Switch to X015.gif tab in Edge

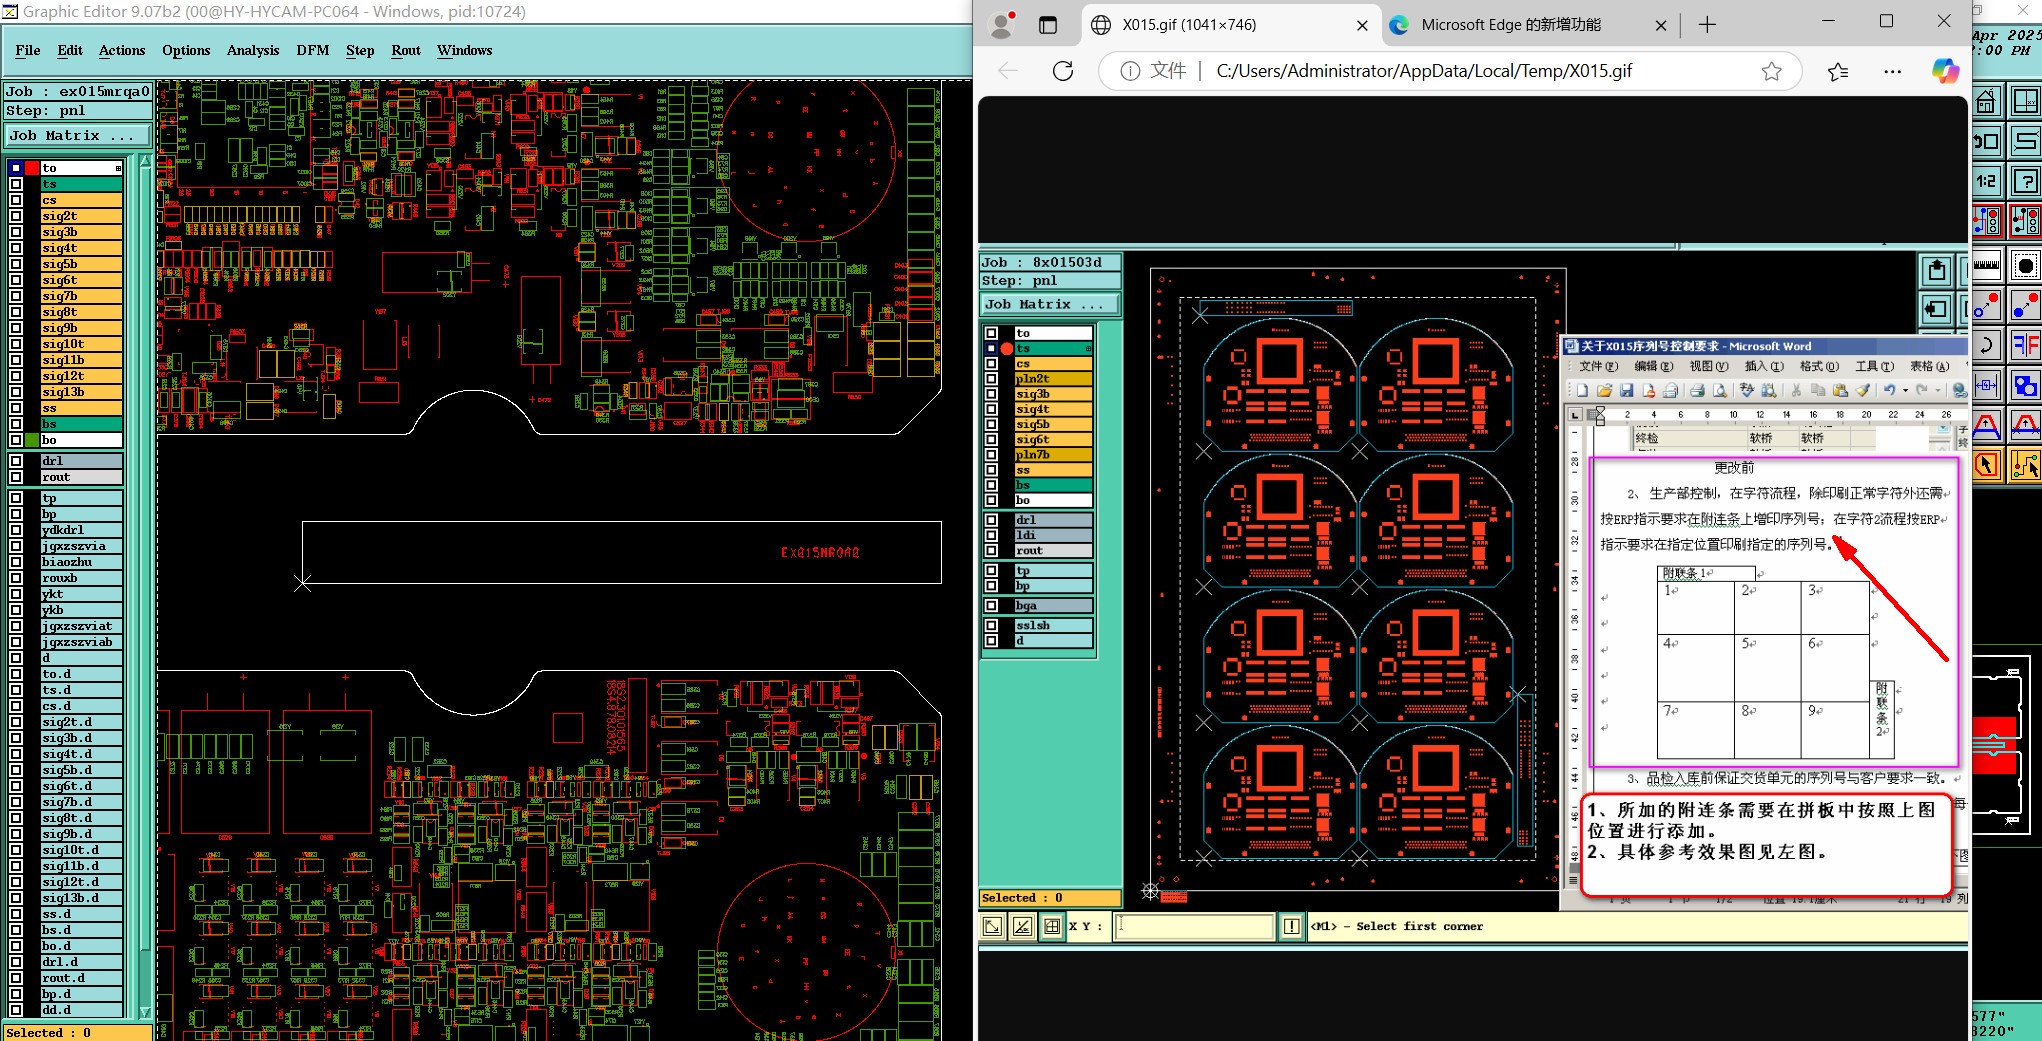click(1230, 25)
